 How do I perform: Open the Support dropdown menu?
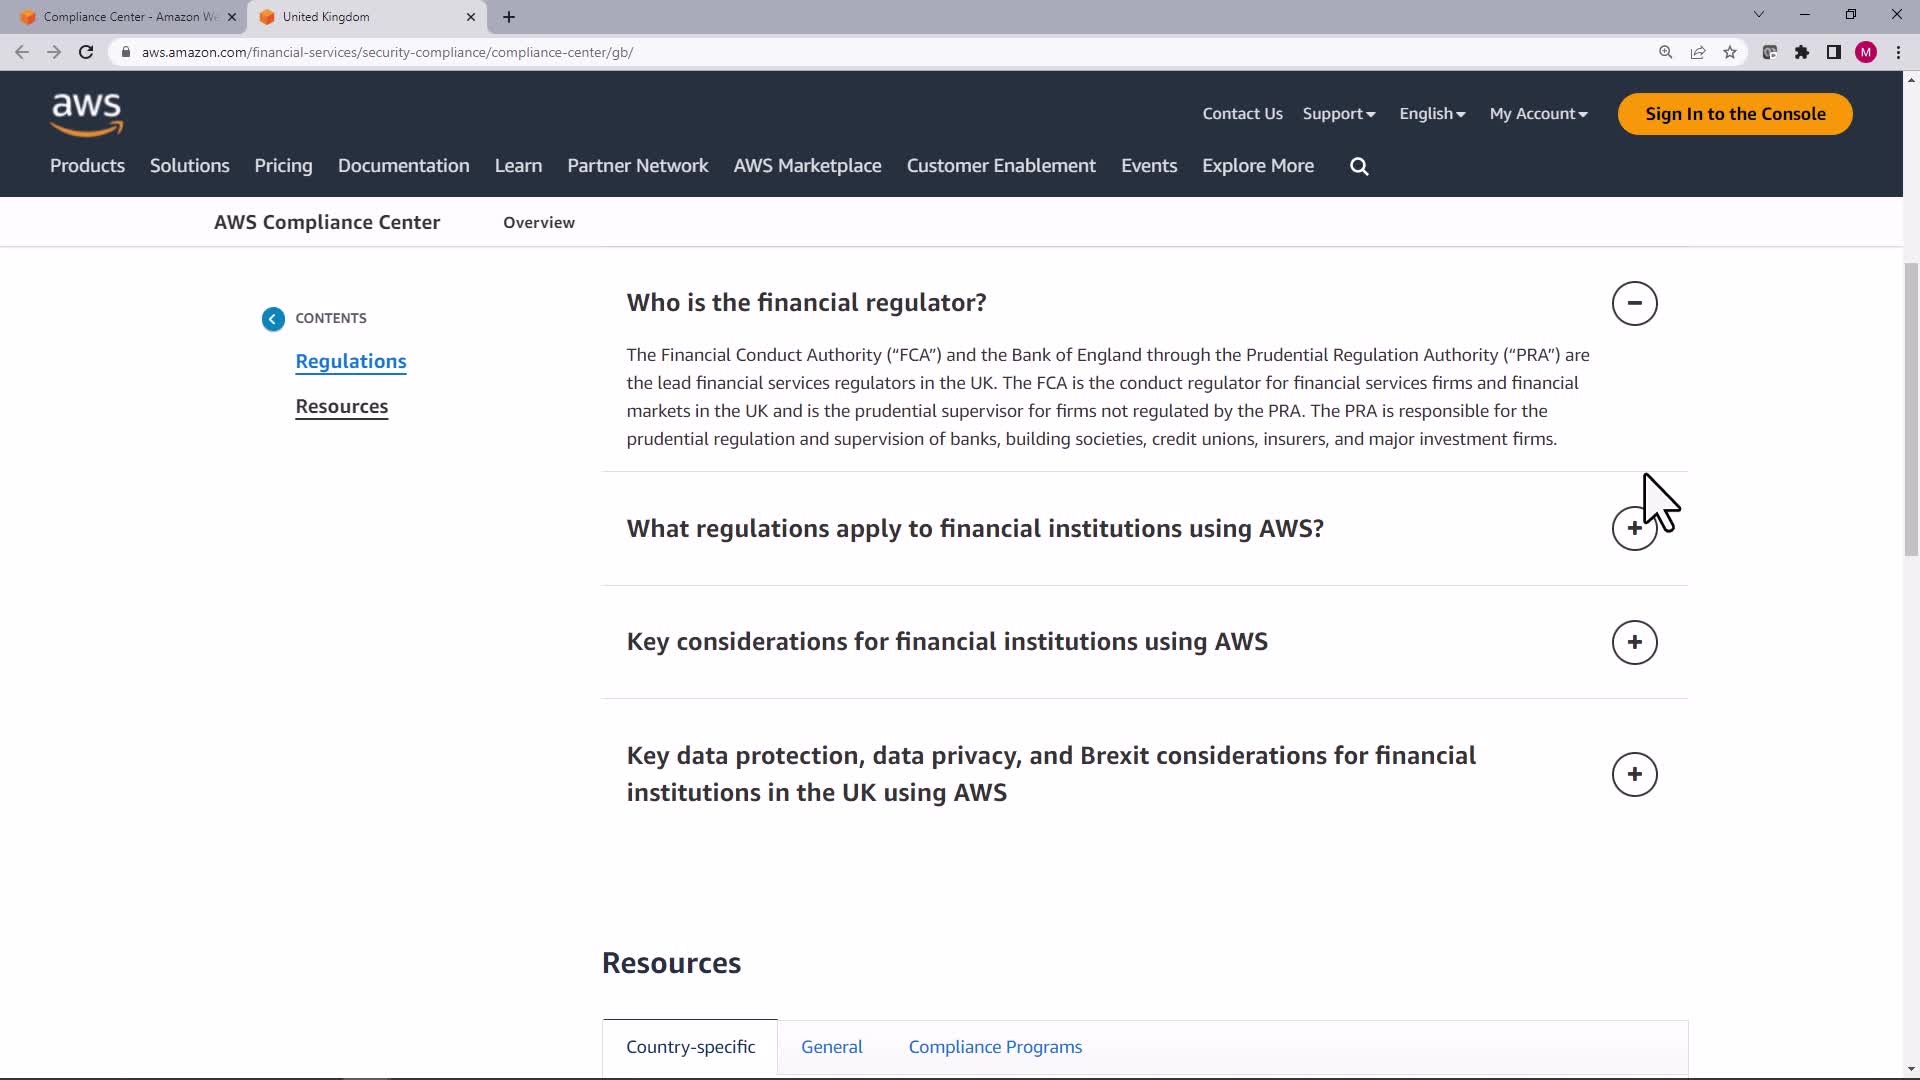(1338, 114)
